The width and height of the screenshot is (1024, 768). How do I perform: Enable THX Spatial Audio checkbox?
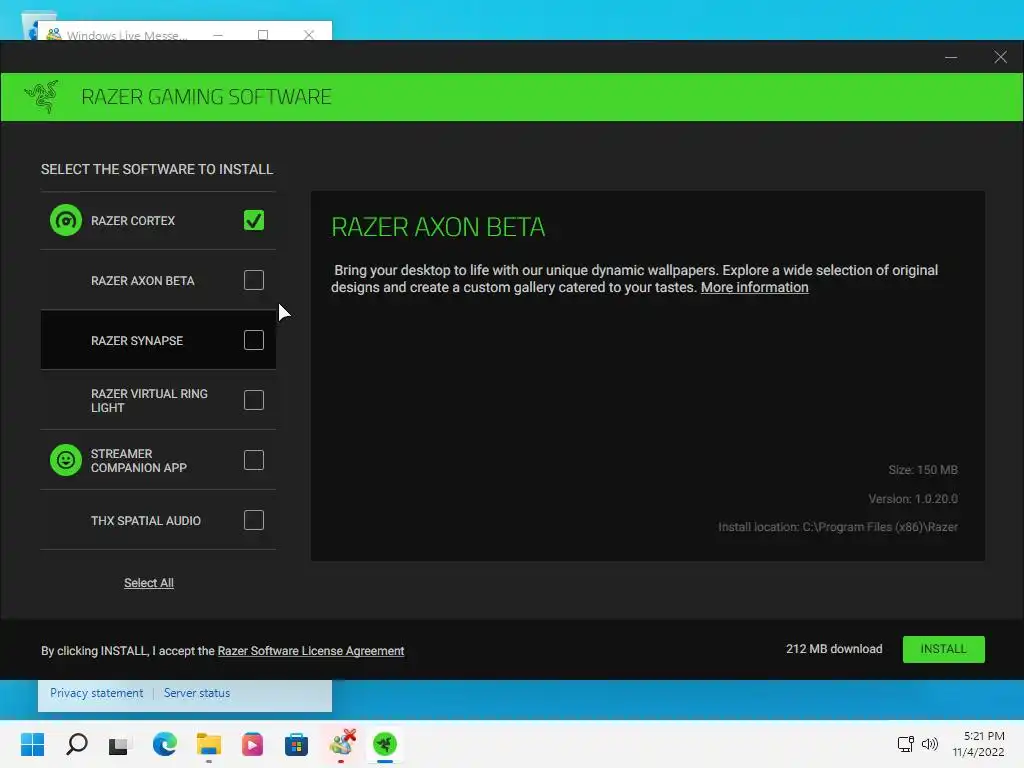[254, 520]
